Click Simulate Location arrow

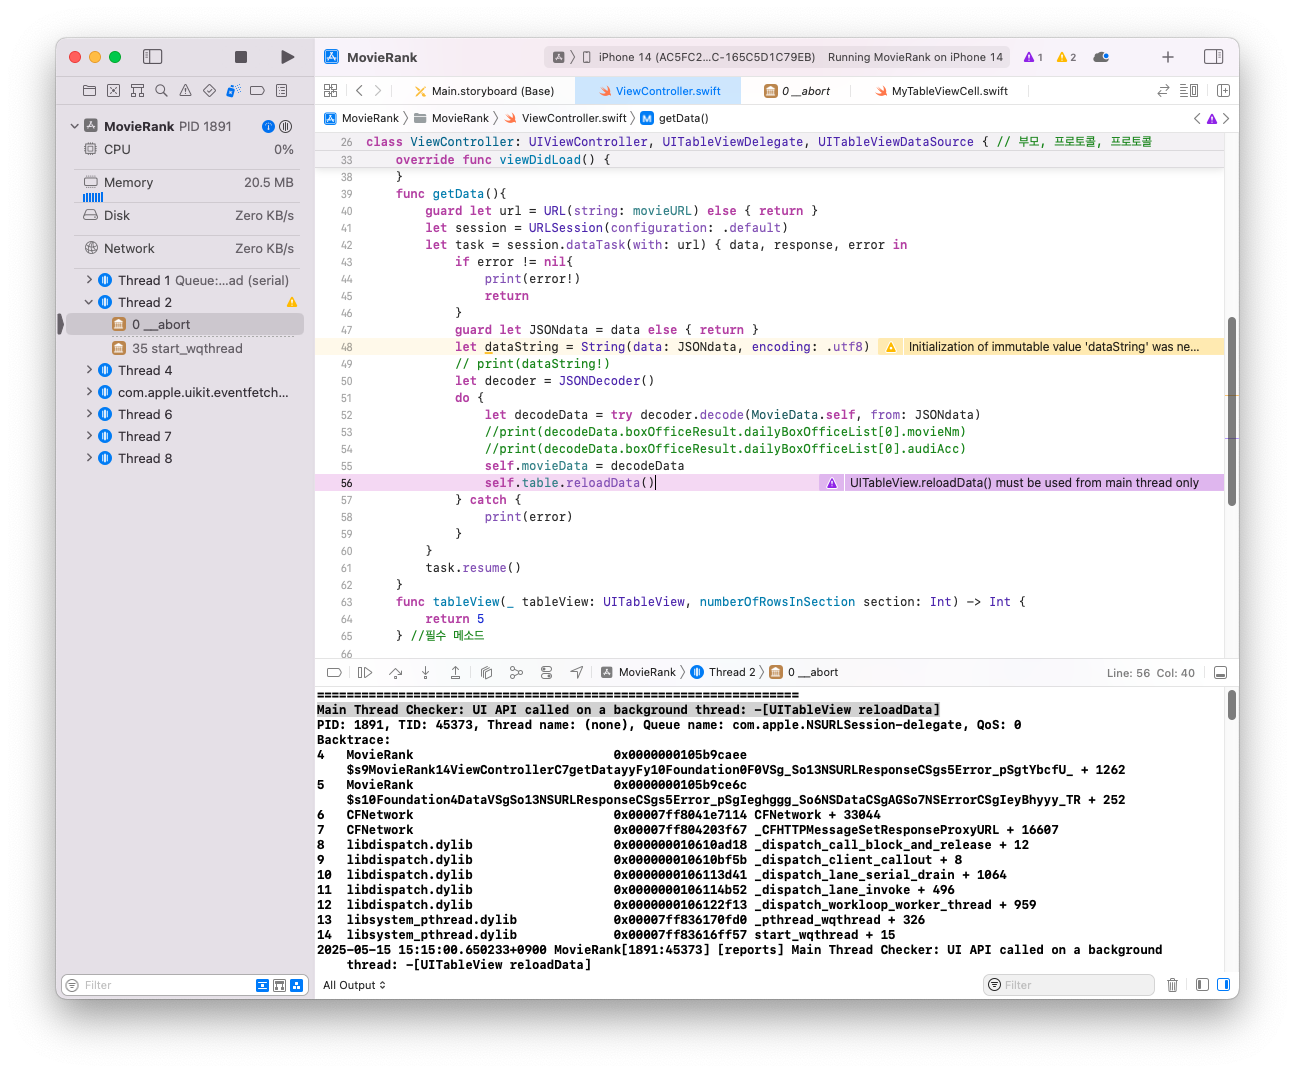coord(577,672)
